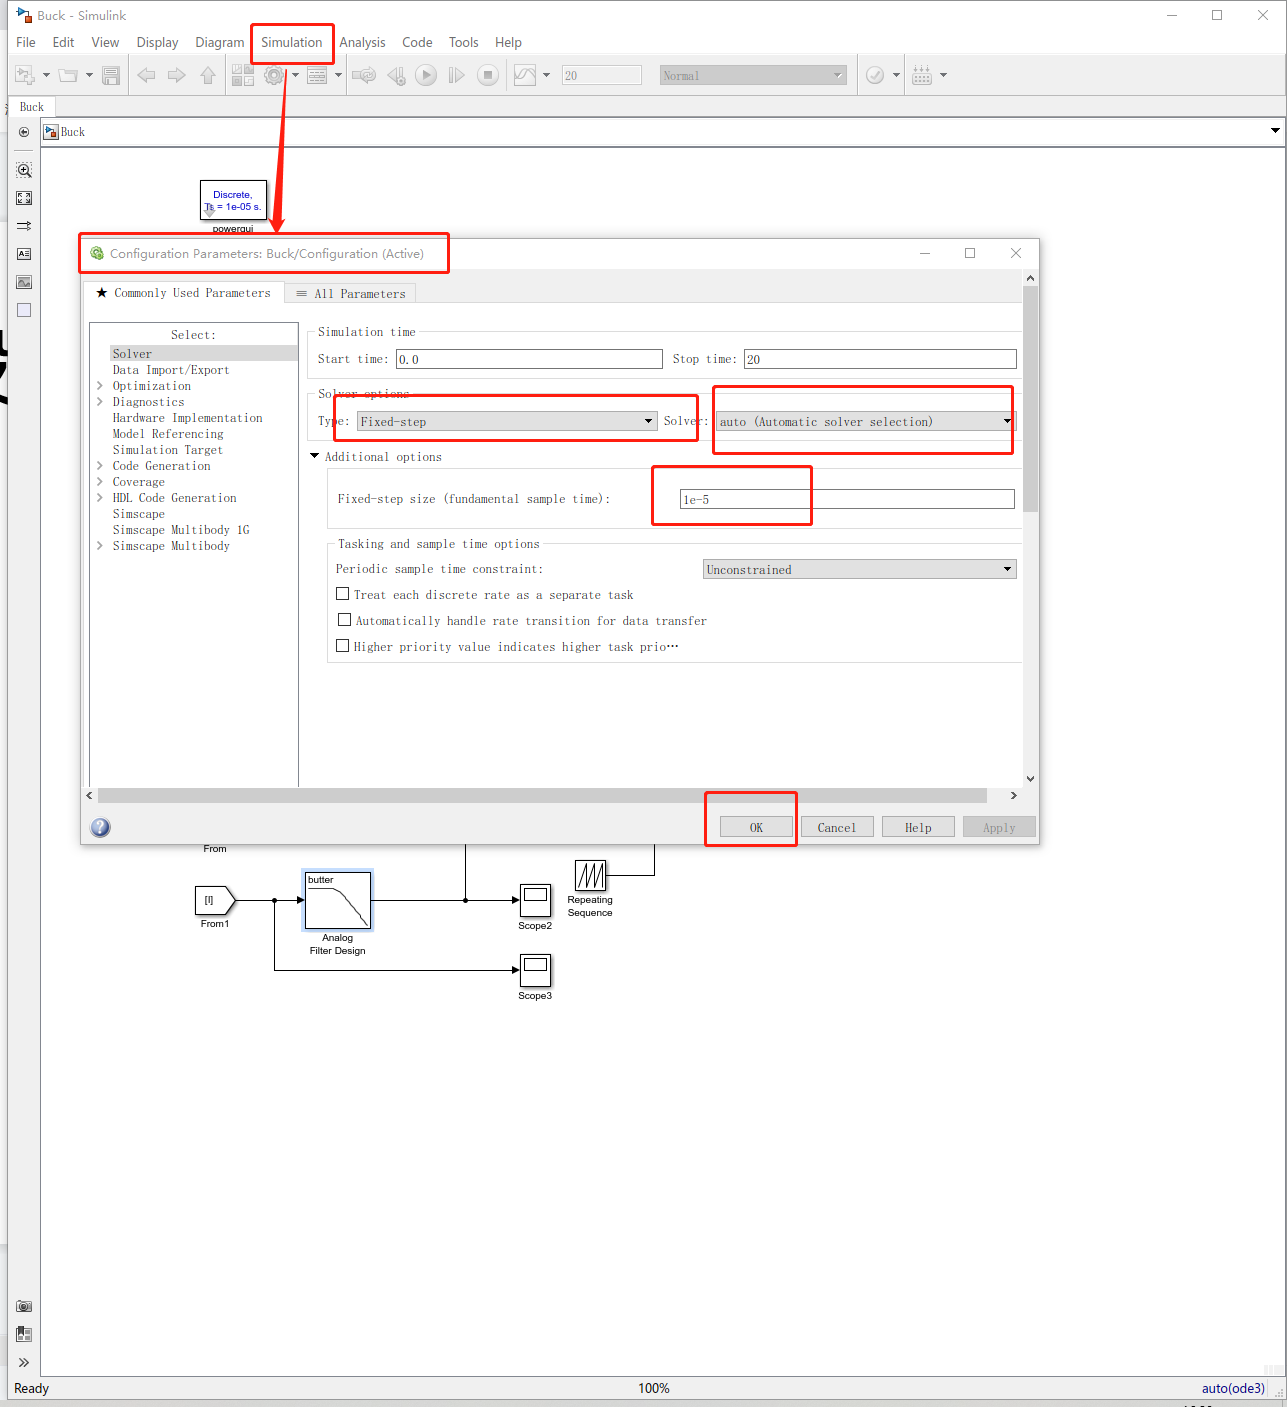Open the File menu
This screenshot has height=1407, width=1287.
click(x=26, y=42)
